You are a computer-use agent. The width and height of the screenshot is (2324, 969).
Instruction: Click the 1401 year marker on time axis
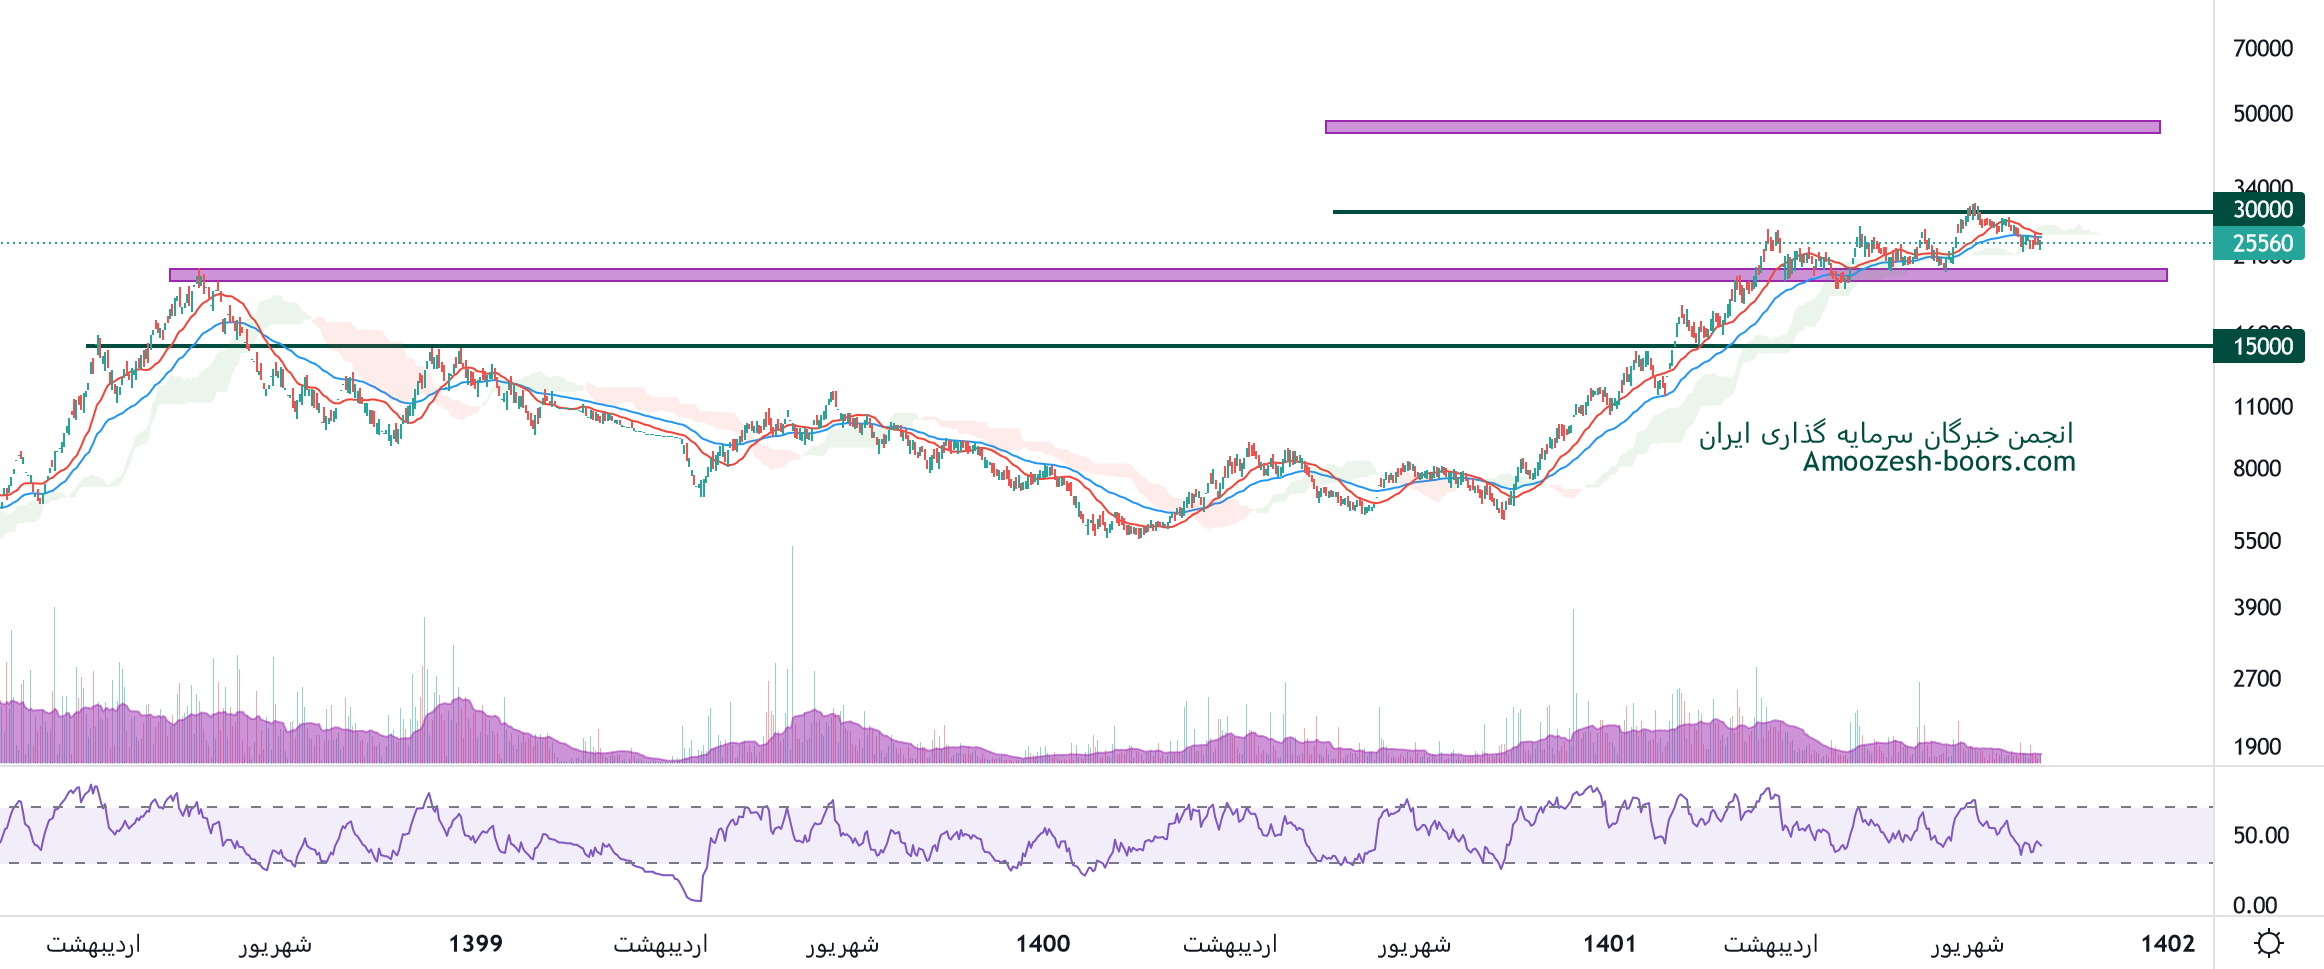click(1610, 943)
